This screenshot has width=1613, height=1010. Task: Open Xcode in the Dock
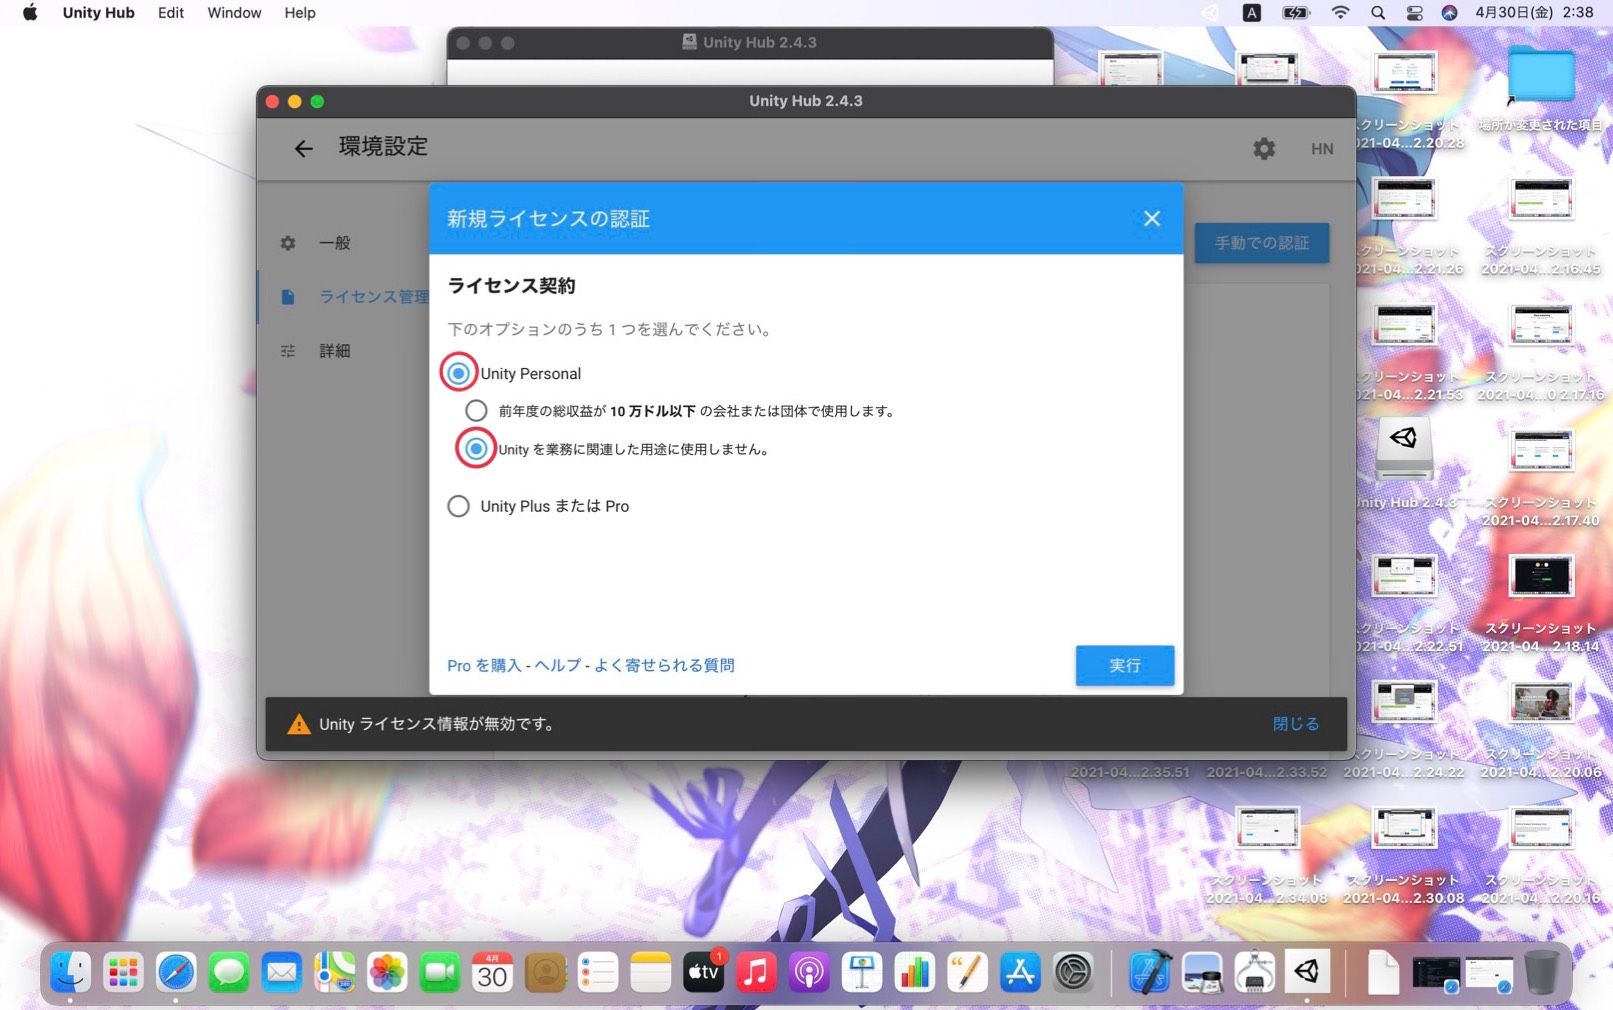click(x=1150, y=972)
